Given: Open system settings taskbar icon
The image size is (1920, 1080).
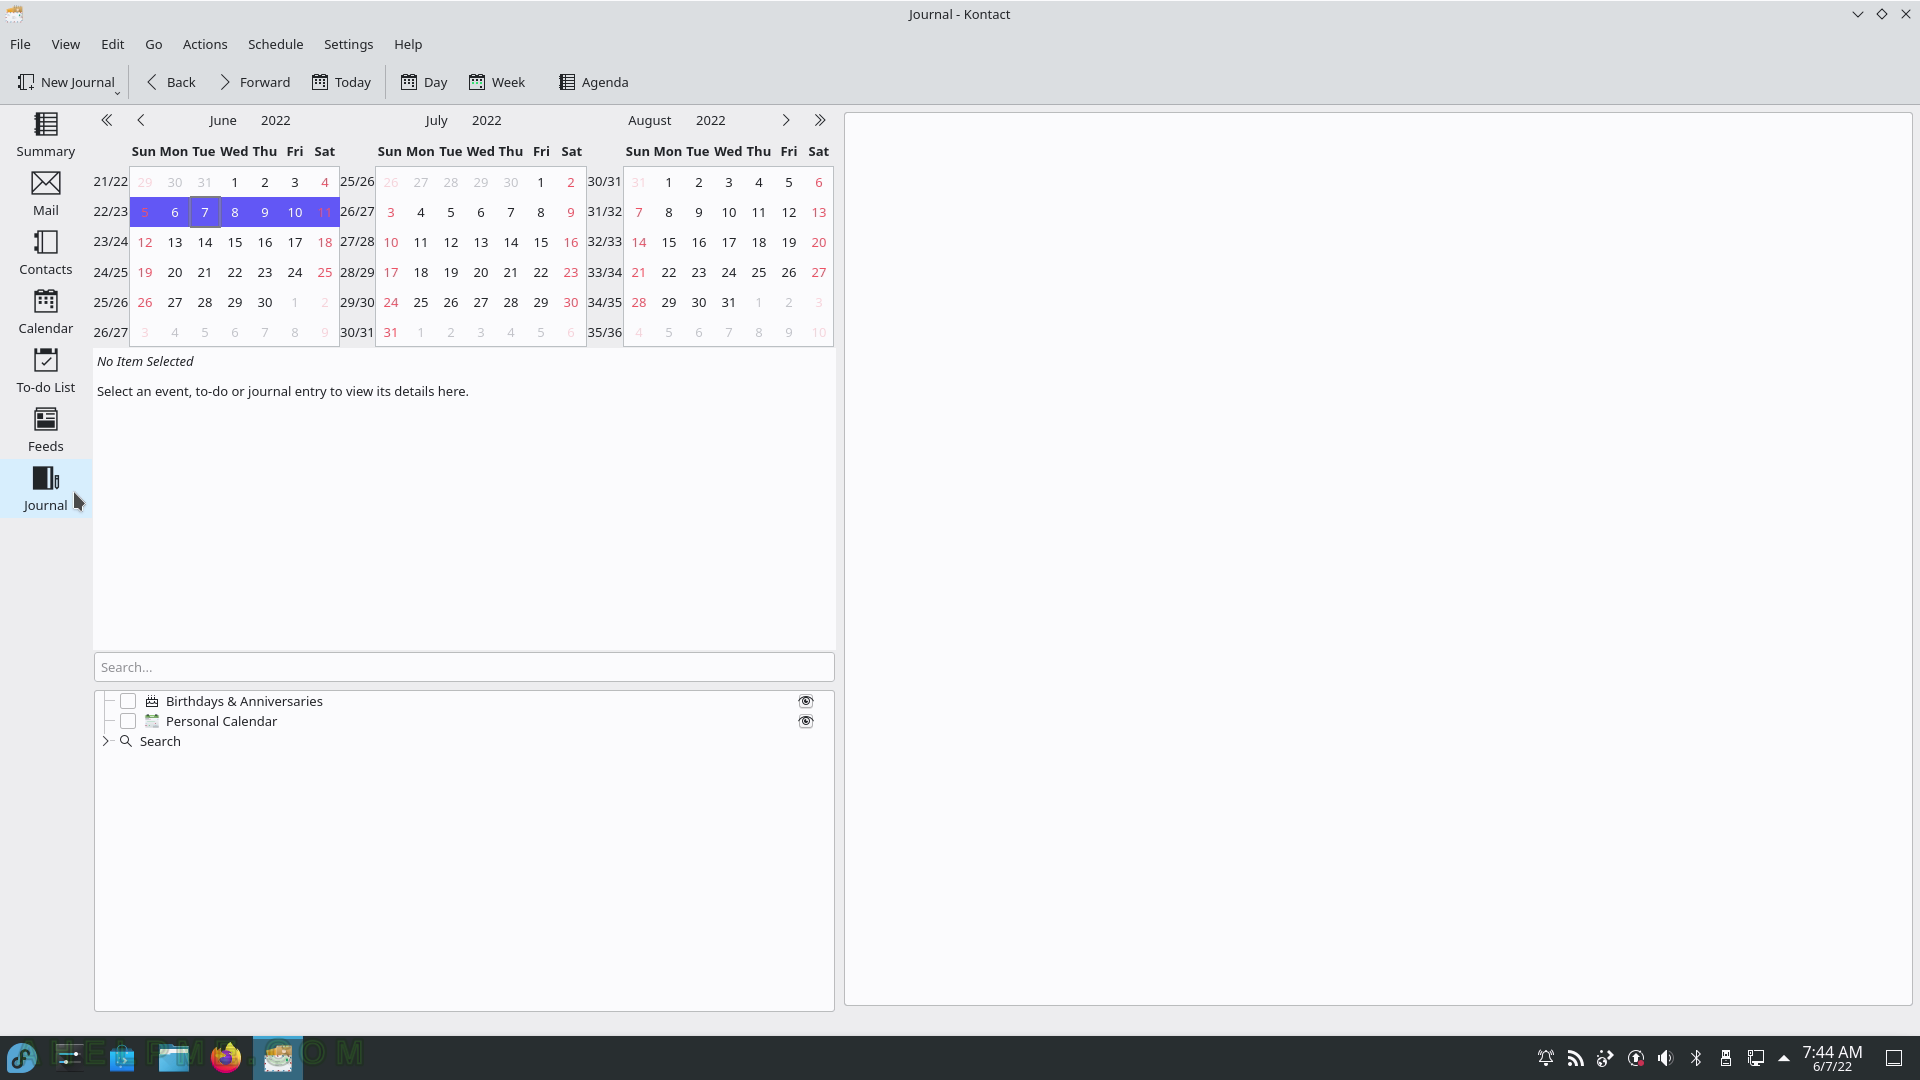Looking at the screenshot, I should point(70,1057).
